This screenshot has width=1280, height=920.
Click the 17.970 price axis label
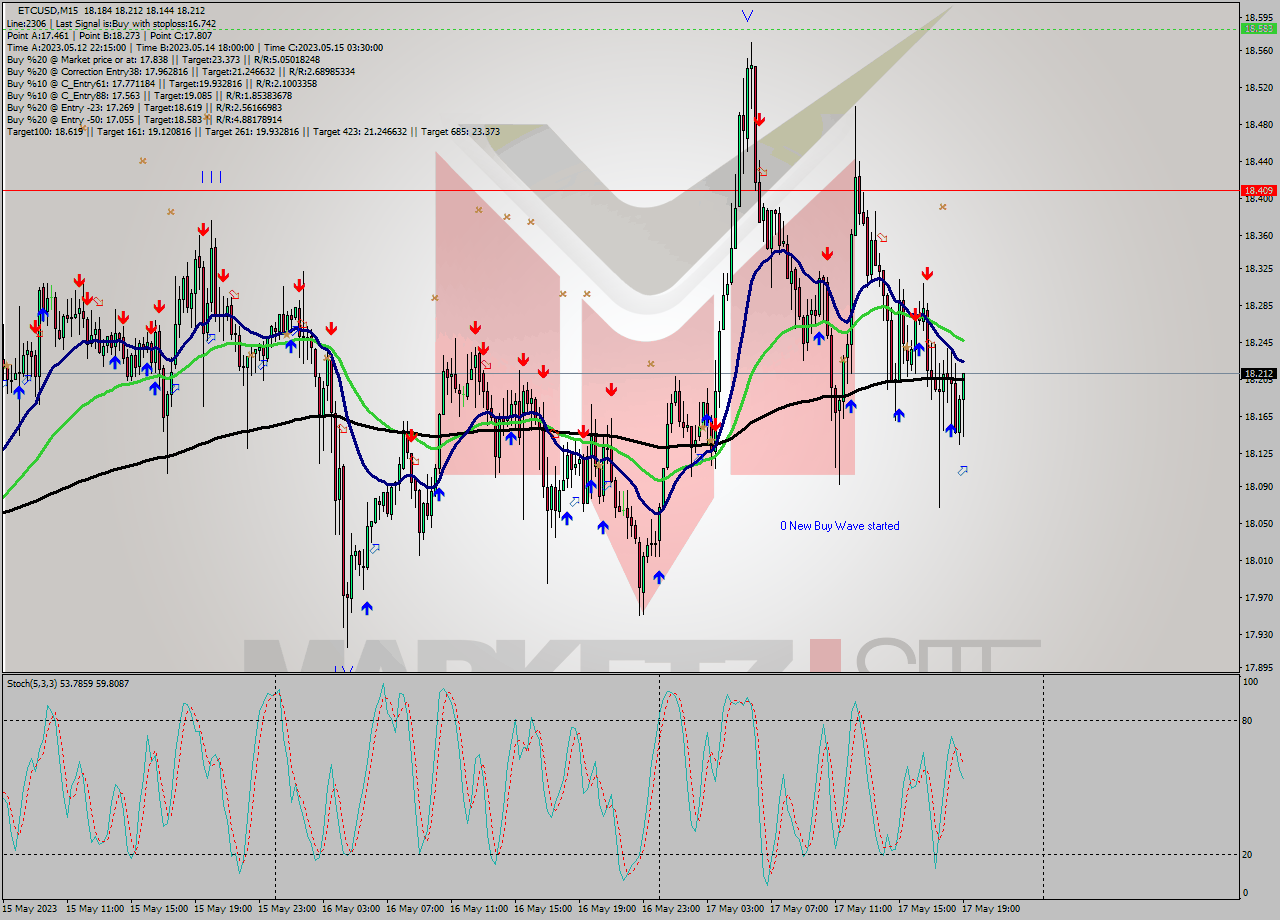[1258, 597]
